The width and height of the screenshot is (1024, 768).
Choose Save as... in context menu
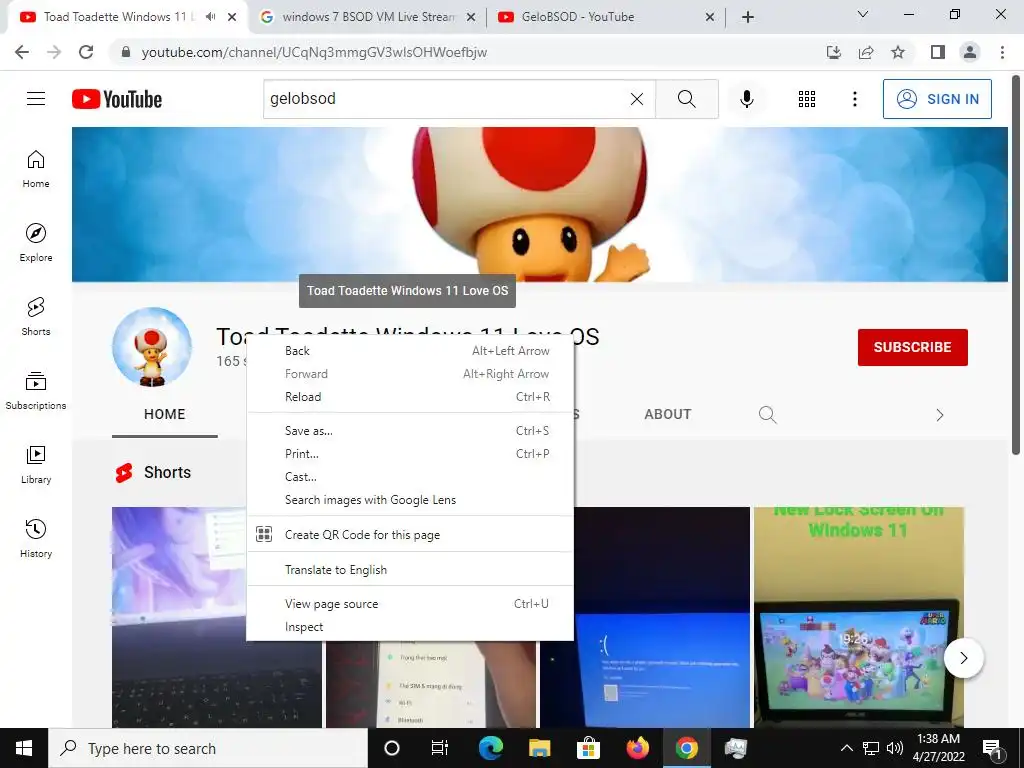tap(410, 430)
